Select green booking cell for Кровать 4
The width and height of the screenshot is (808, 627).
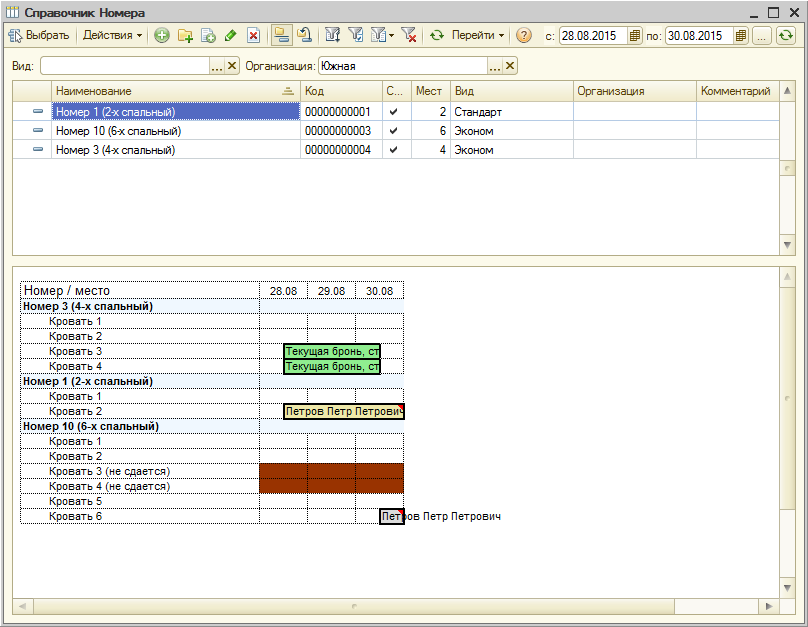point(332,366)
